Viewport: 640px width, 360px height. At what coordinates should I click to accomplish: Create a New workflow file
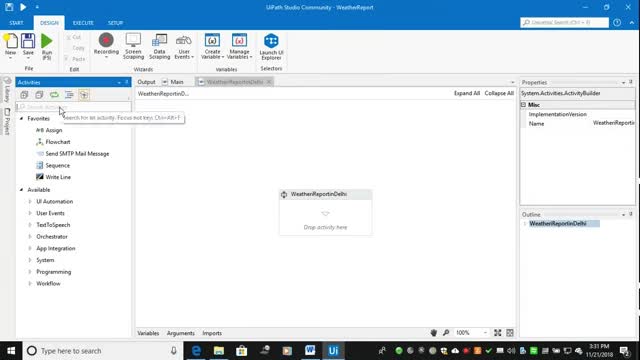[x=11, y=46]
